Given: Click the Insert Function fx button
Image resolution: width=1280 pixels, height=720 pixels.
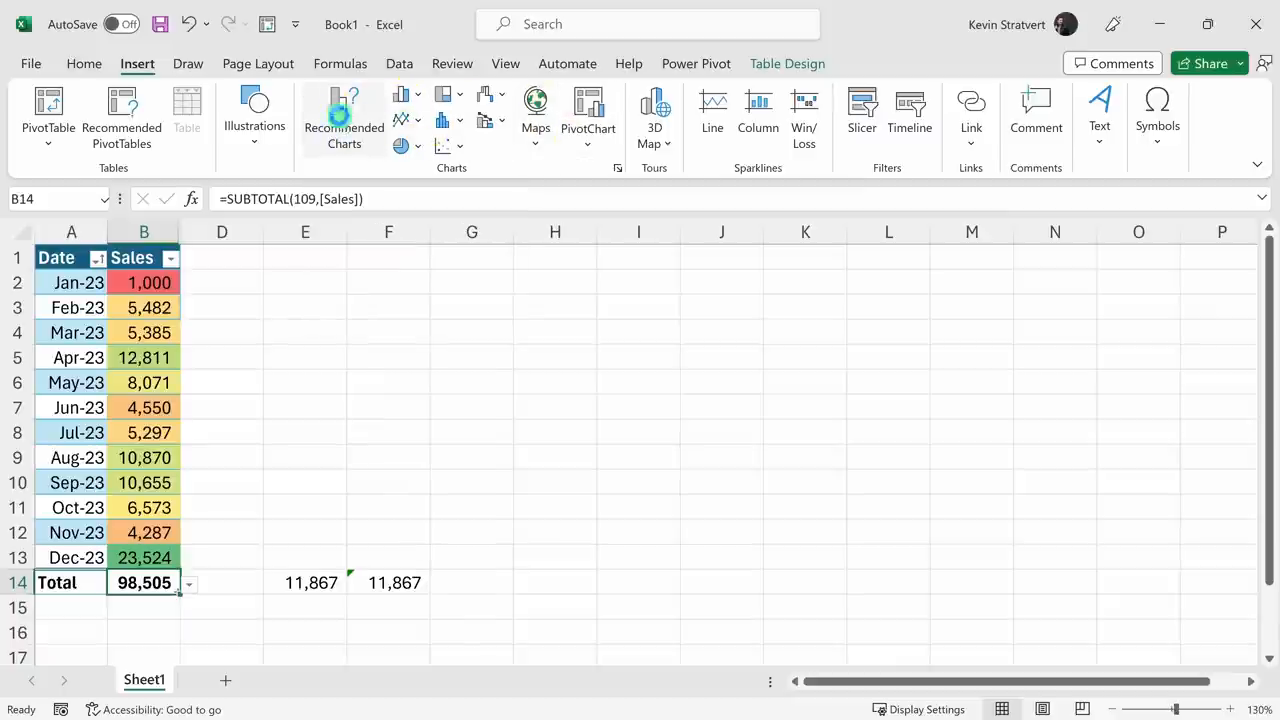Looking at the screenshot, I should [192, 199].
